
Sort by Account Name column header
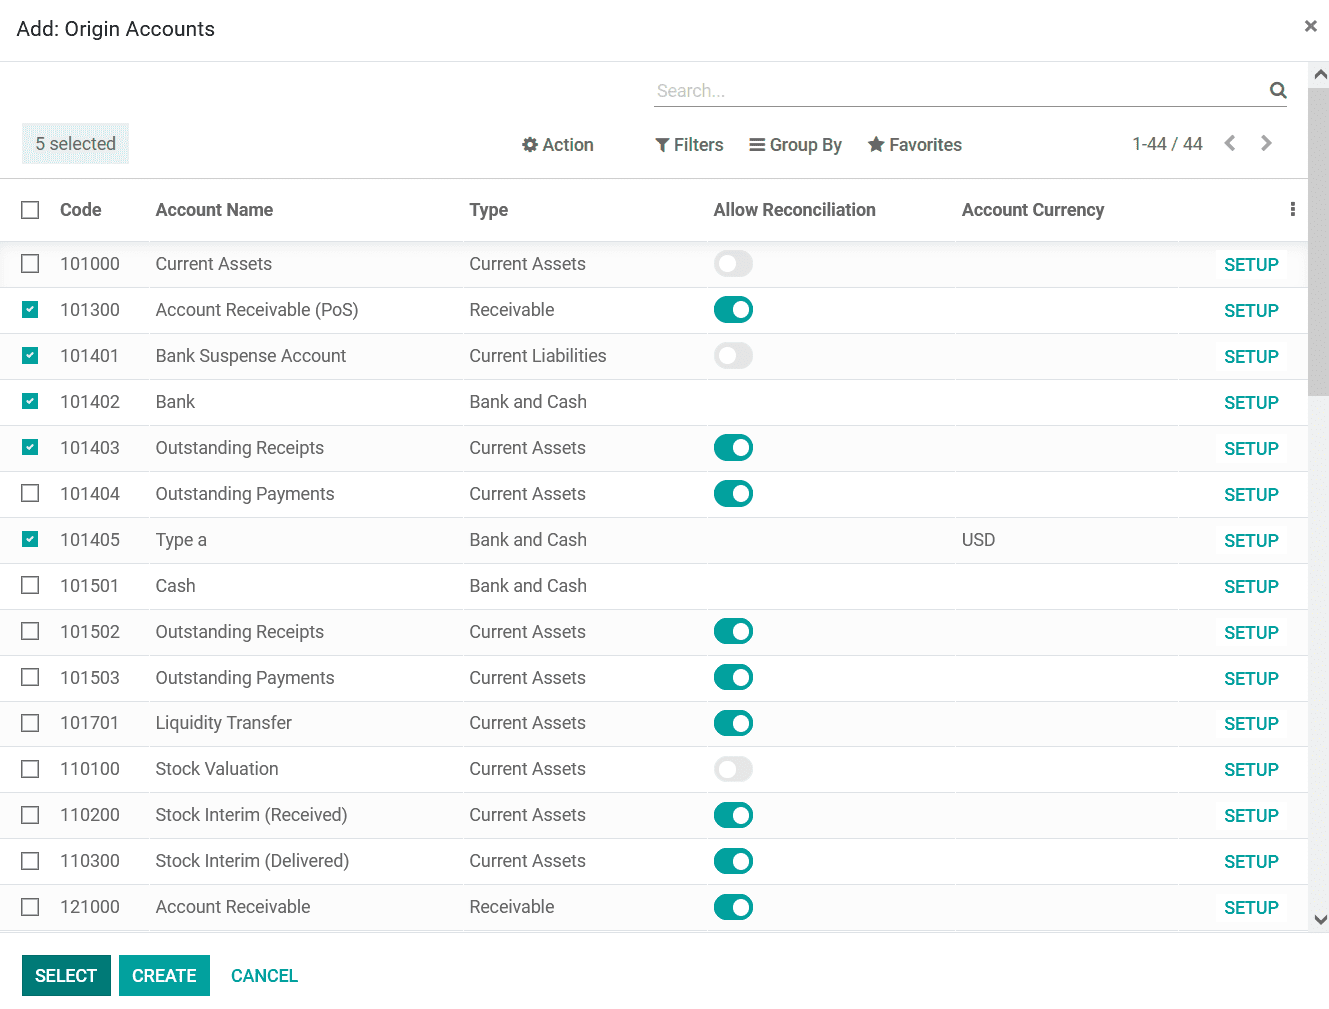point(214,210)
